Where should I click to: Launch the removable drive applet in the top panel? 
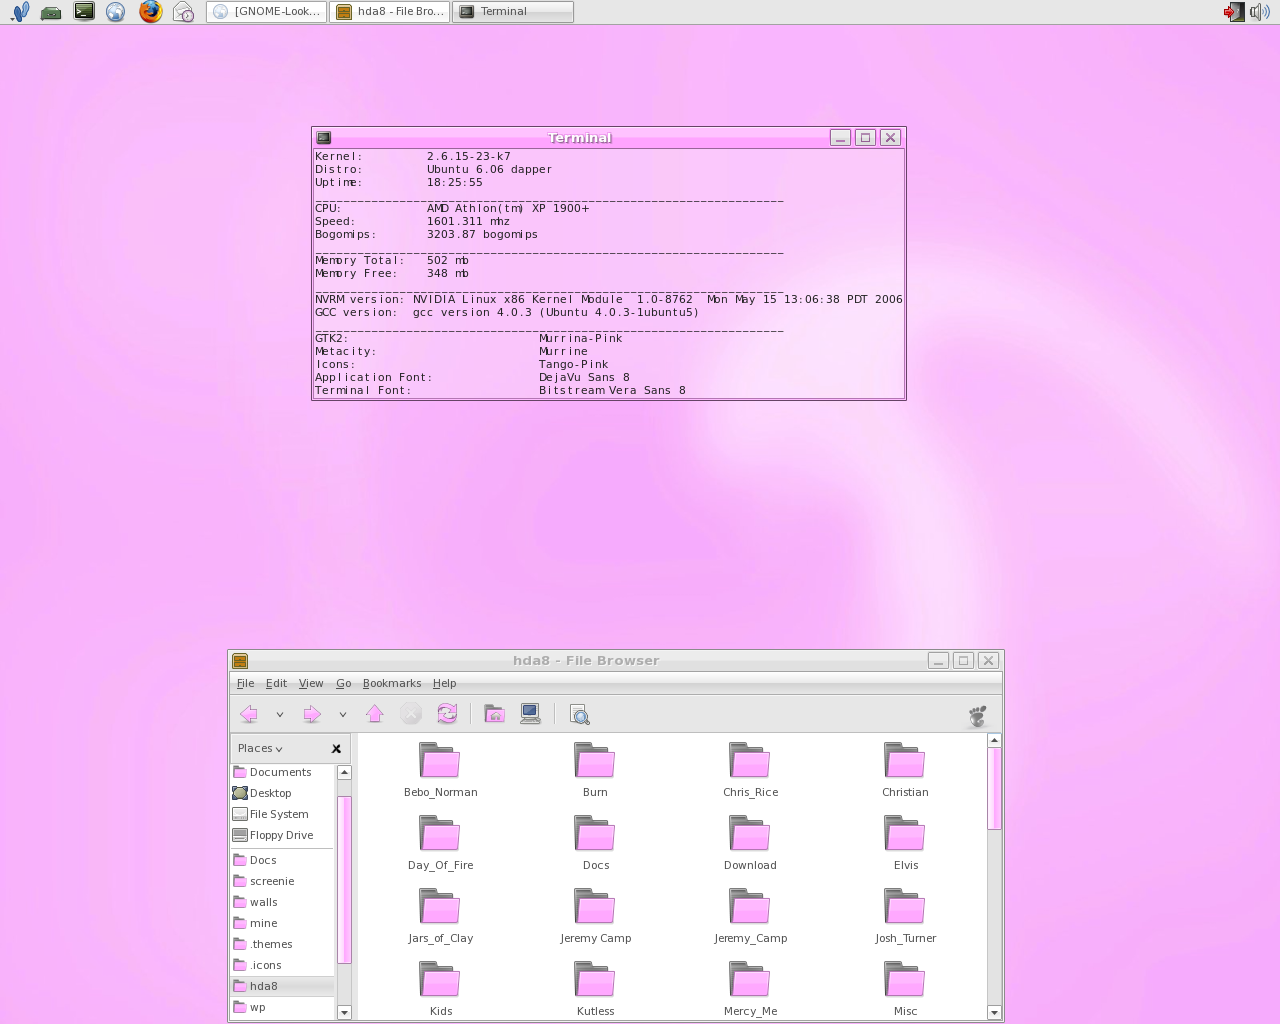click(x=51, y=12)
